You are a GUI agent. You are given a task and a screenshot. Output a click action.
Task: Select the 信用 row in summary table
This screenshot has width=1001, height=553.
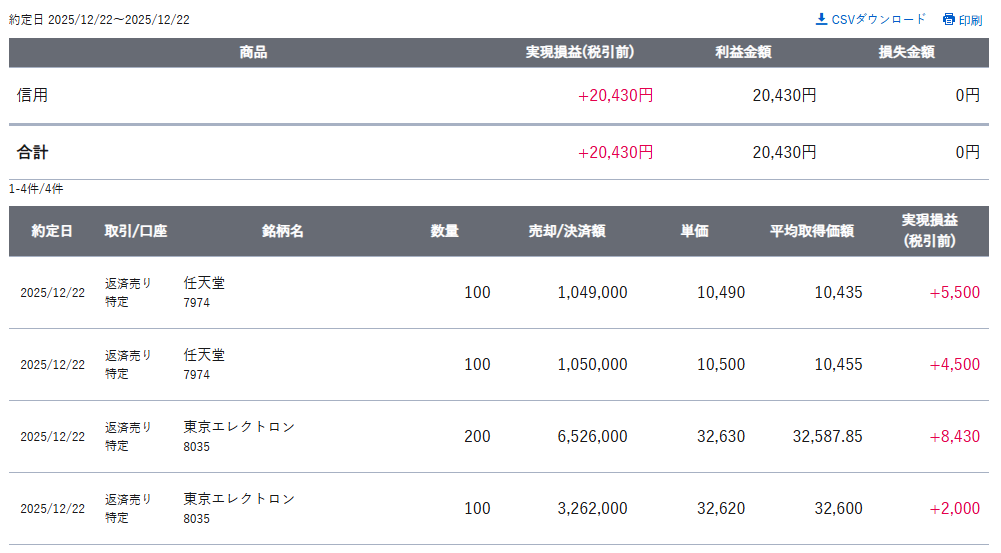[33, 96]
